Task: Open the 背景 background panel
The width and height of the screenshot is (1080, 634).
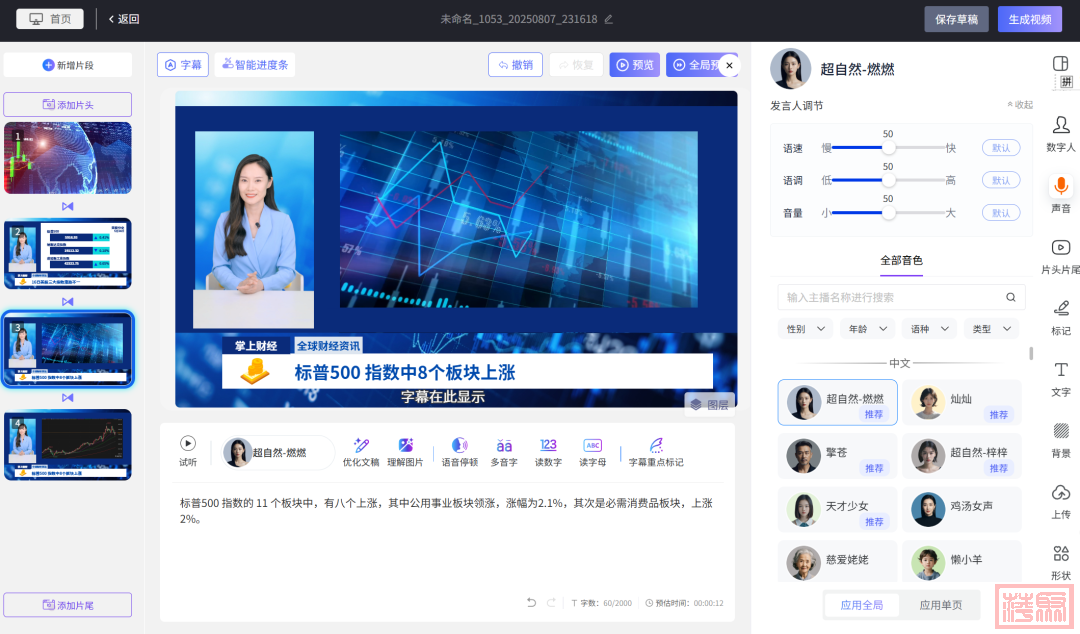Action: click(1060, 439)
